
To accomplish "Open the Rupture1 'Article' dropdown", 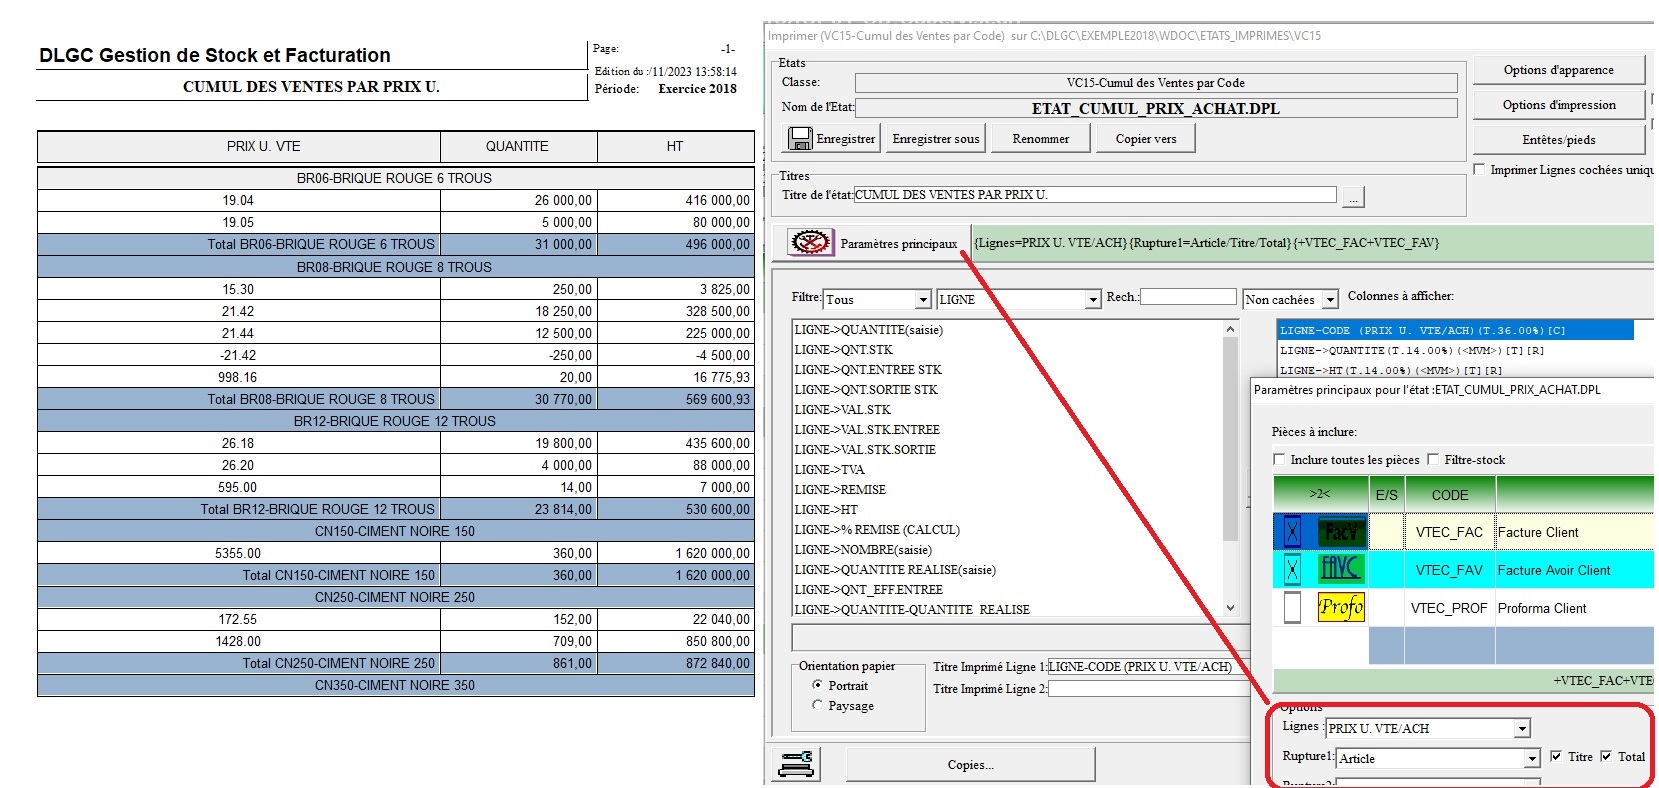I will click(x=1531, y=759).
